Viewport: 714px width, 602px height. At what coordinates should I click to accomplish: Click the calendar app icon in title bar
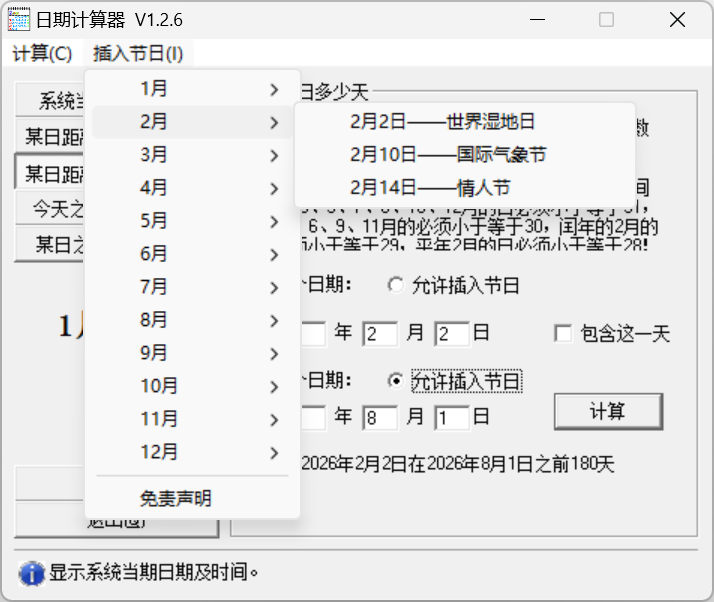click(19, 20)
